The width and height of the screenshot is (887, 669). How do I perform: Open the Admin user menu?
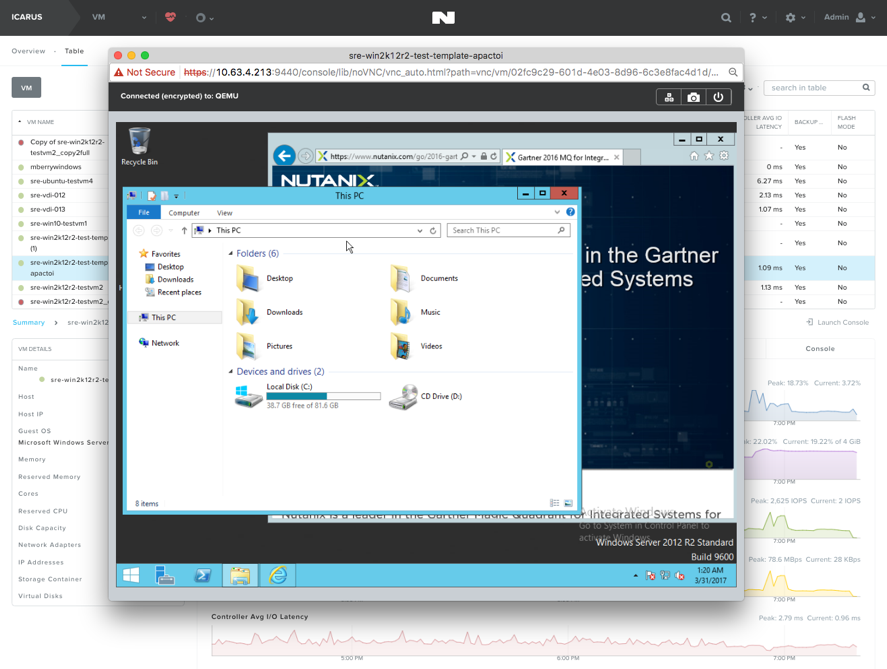tap(849, 18)
